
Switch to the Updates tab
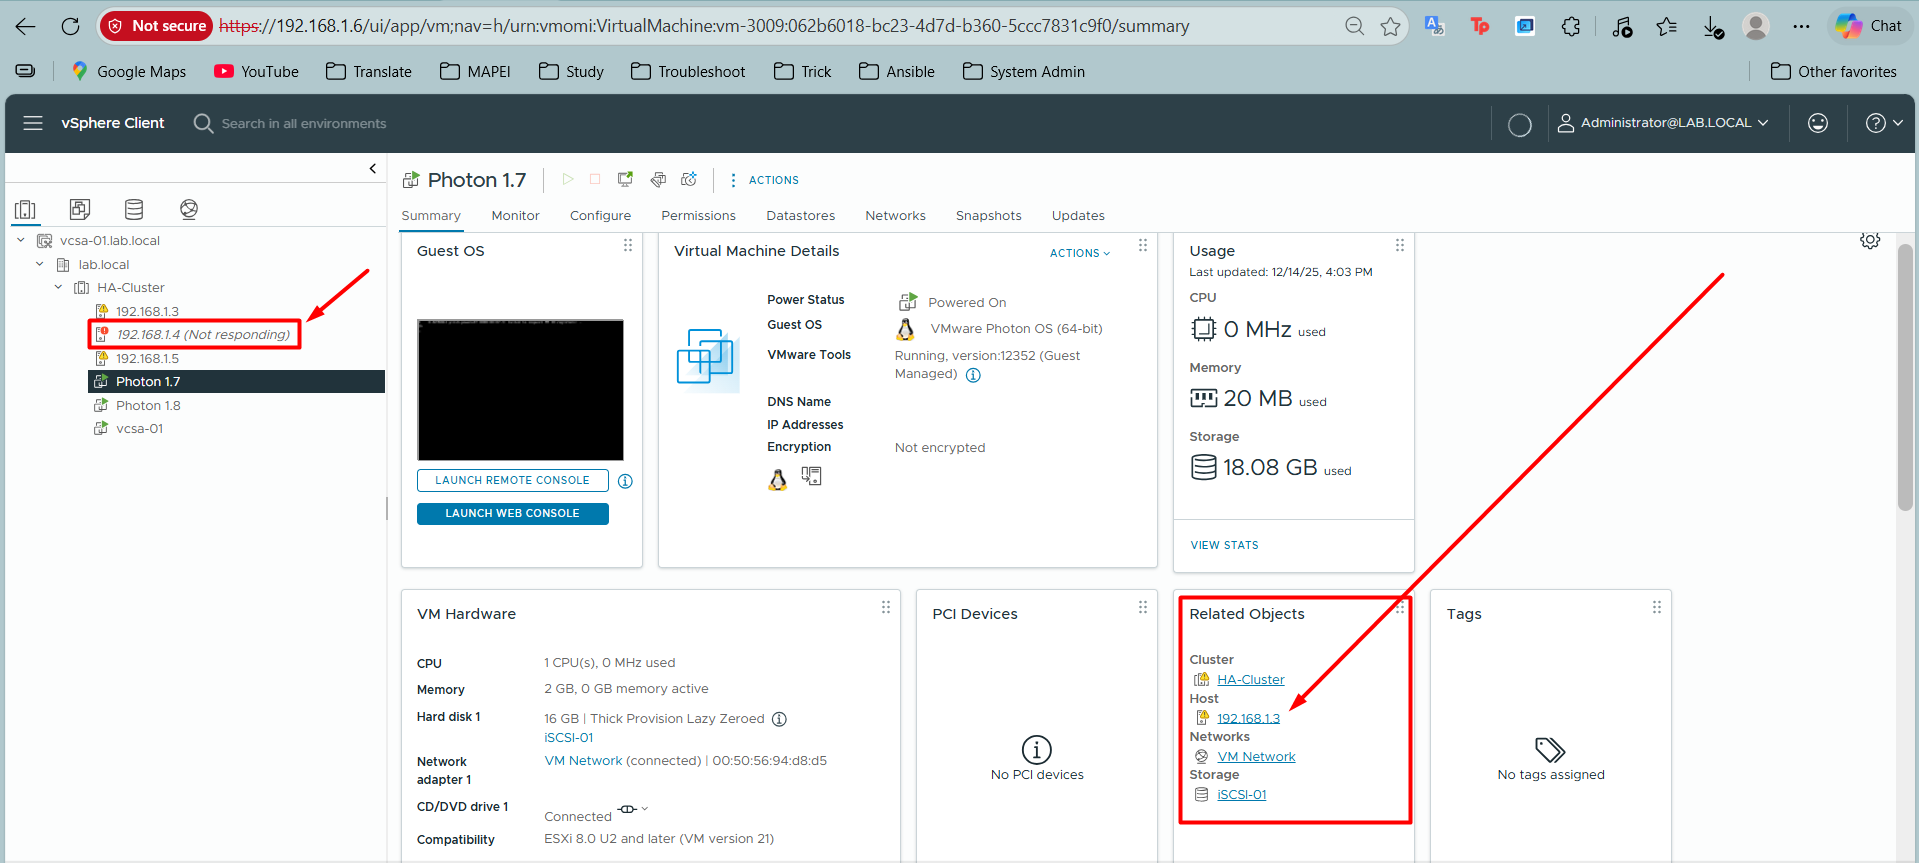1078,215
